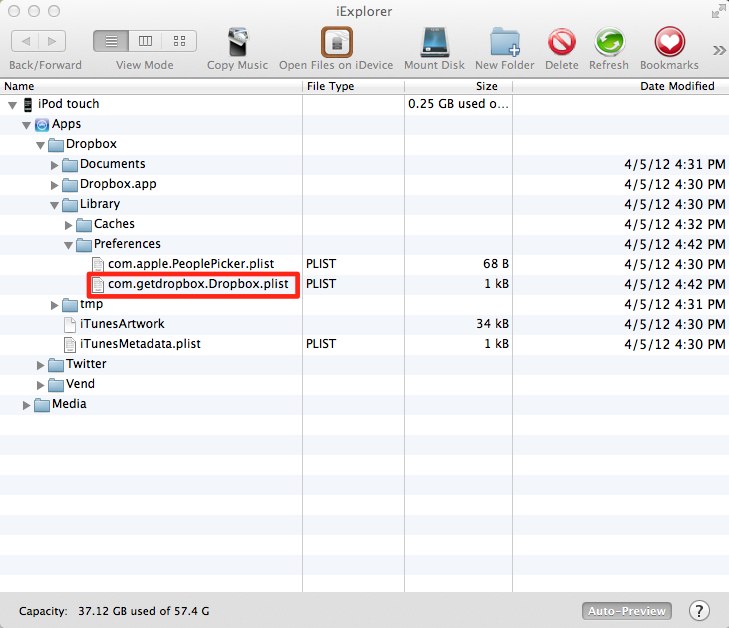Click the window fullscreen arrows icon
729x628 pixels.
pos(718,11)
